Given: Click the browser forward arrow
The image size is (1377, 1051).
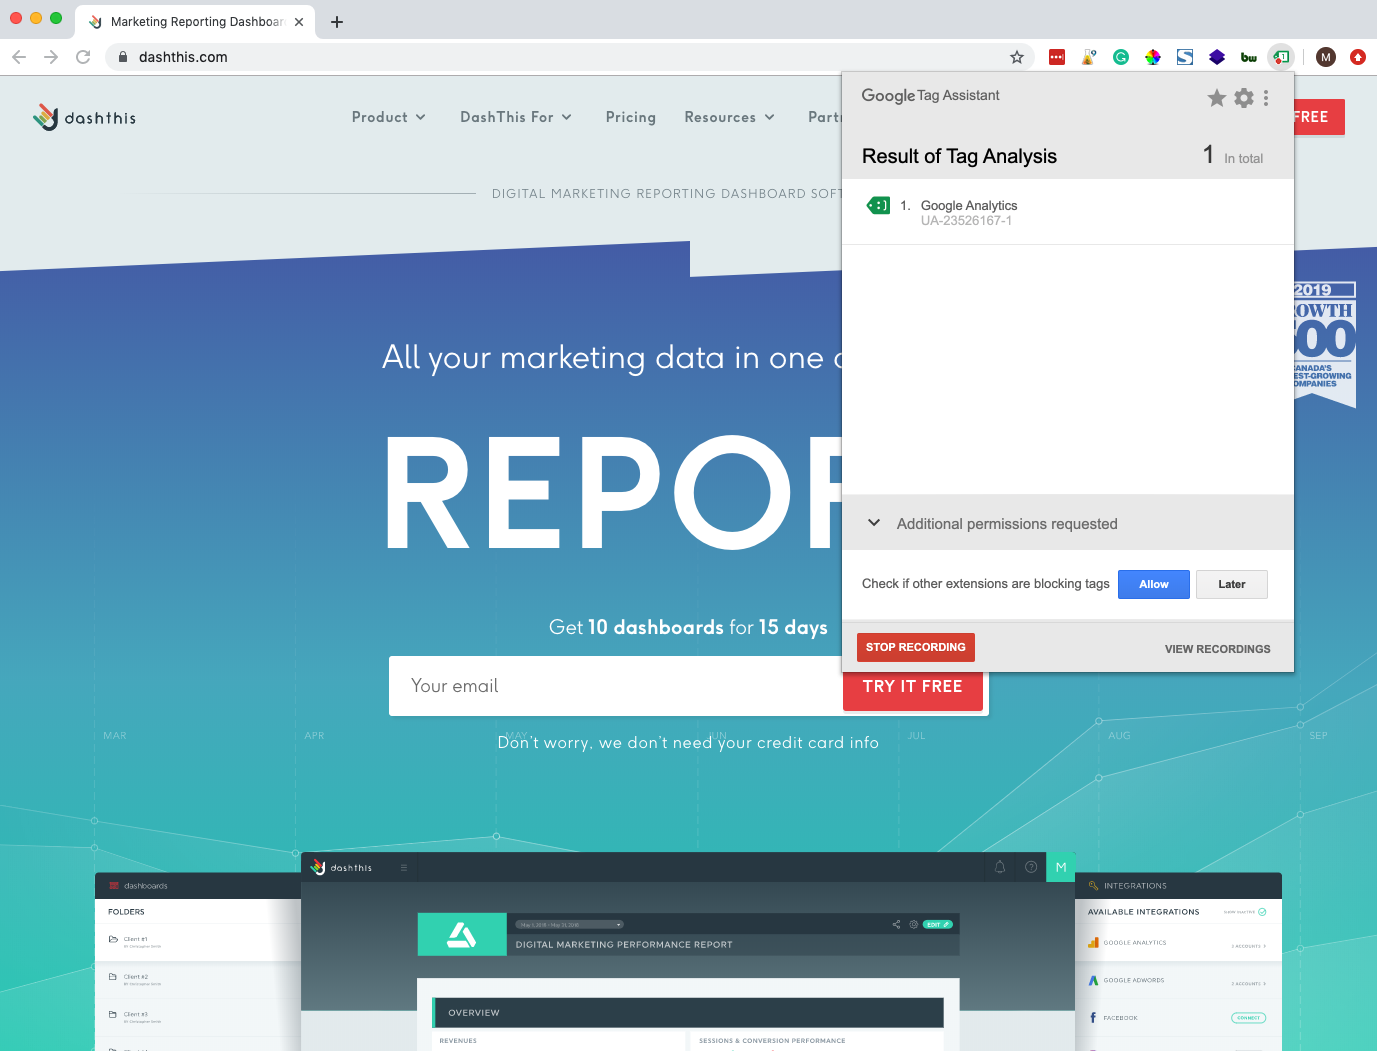Looking at the screenshot, I should pos(51,57).
